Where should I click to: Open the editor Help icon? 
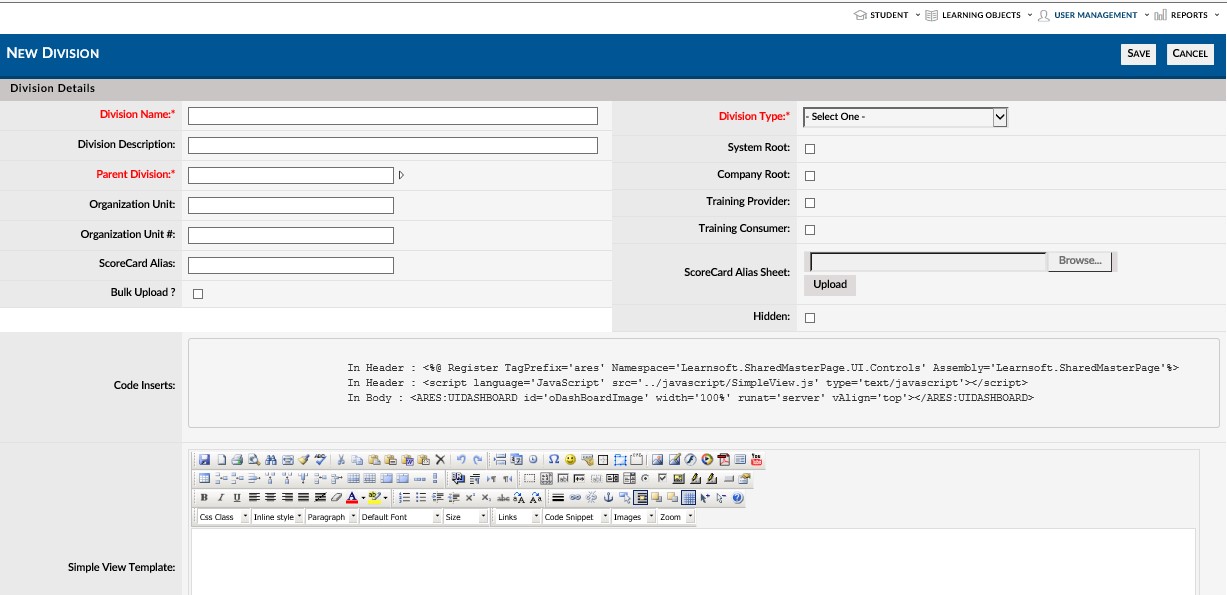pyautogui.click(x=738, y=498)
